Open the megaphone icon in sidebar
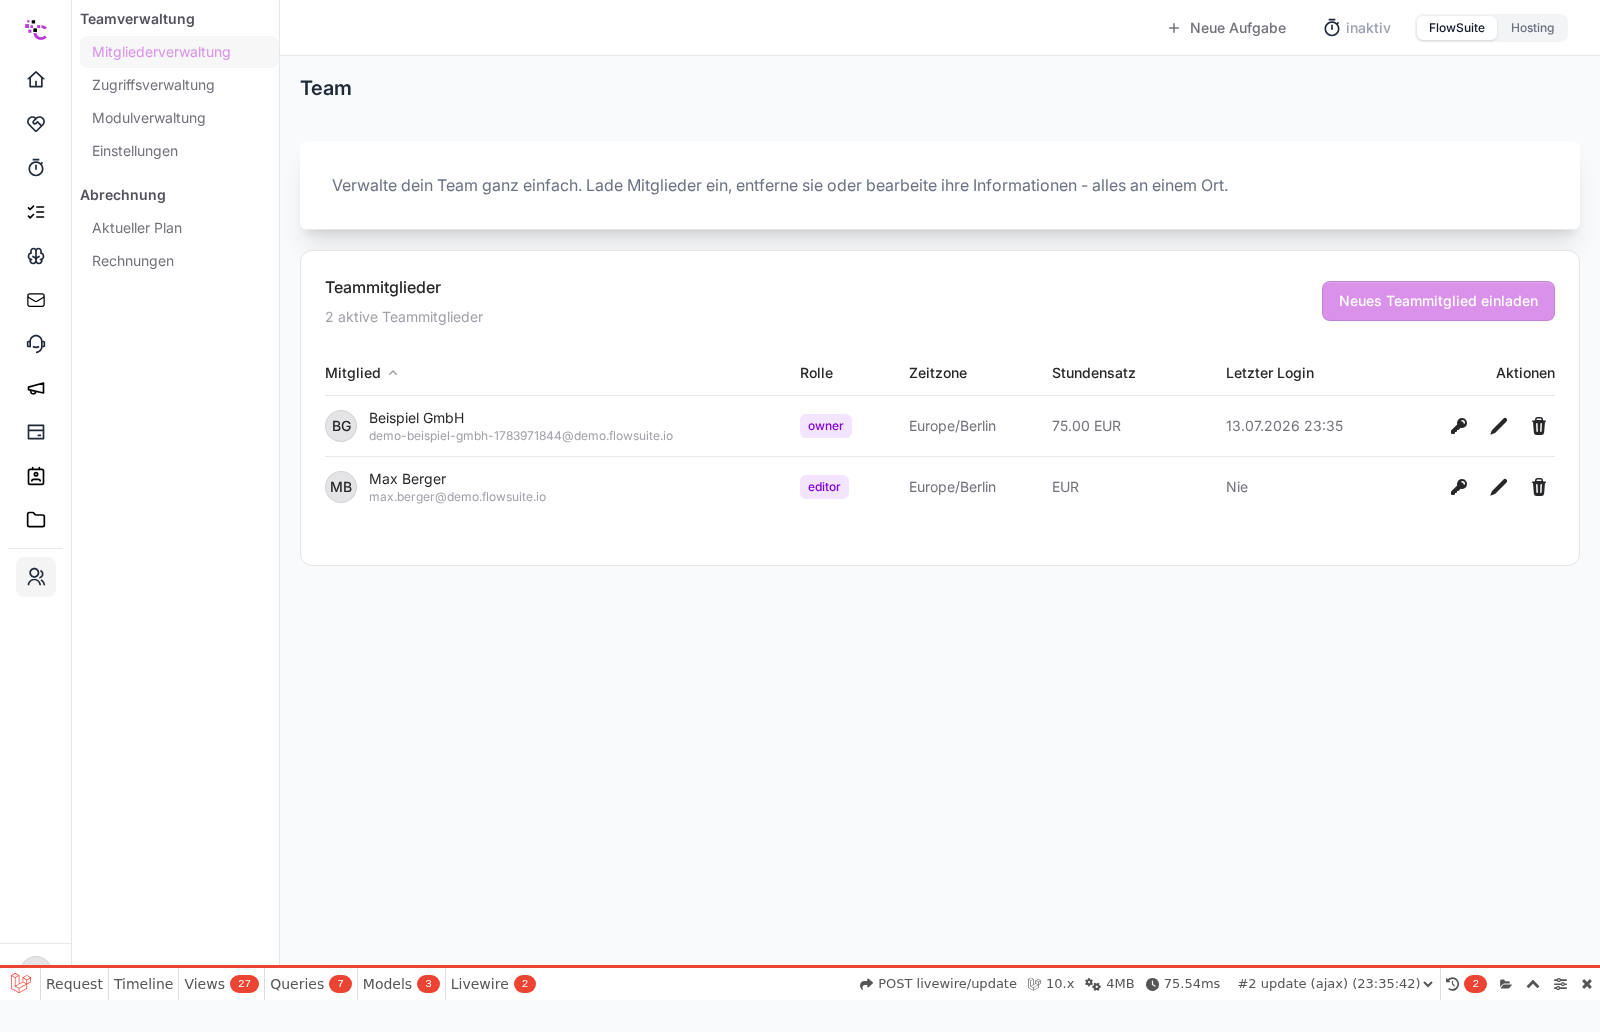The width and height of the screenshot is (1600, 1032). pyautogui.click(x=36, y=388)
